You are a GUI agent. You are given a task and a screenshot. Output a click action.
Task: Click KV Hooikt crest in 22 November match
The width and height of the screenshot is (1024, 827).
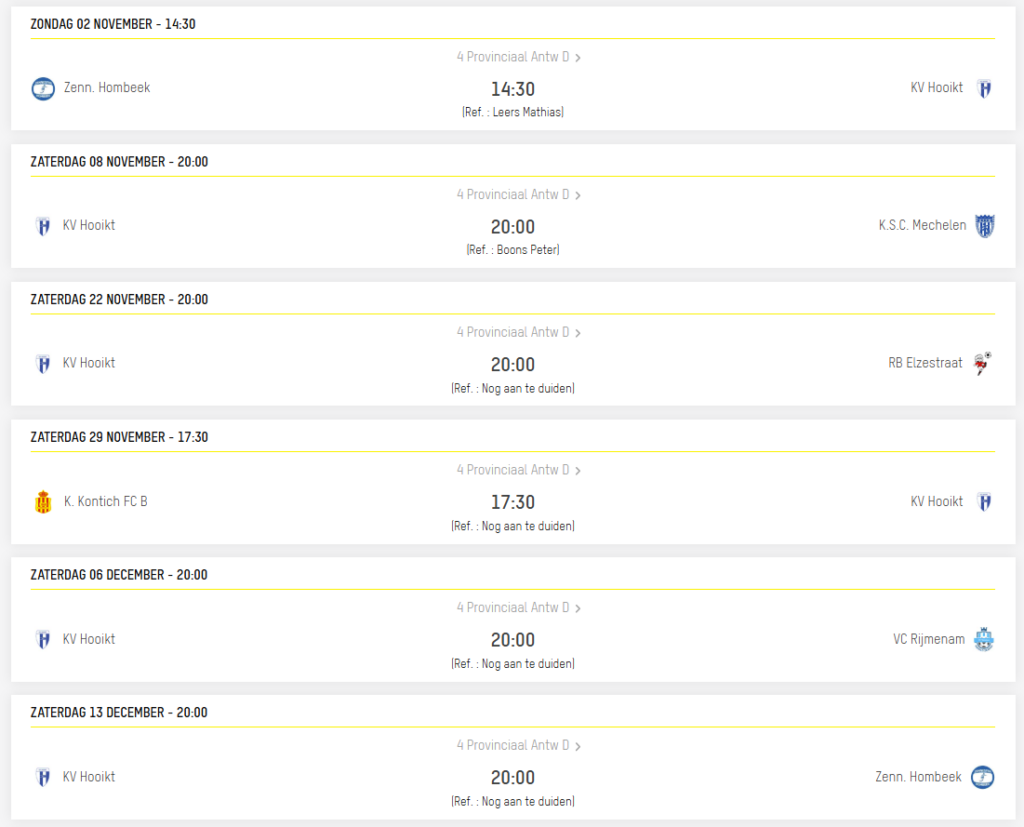[x=43, y=364]
